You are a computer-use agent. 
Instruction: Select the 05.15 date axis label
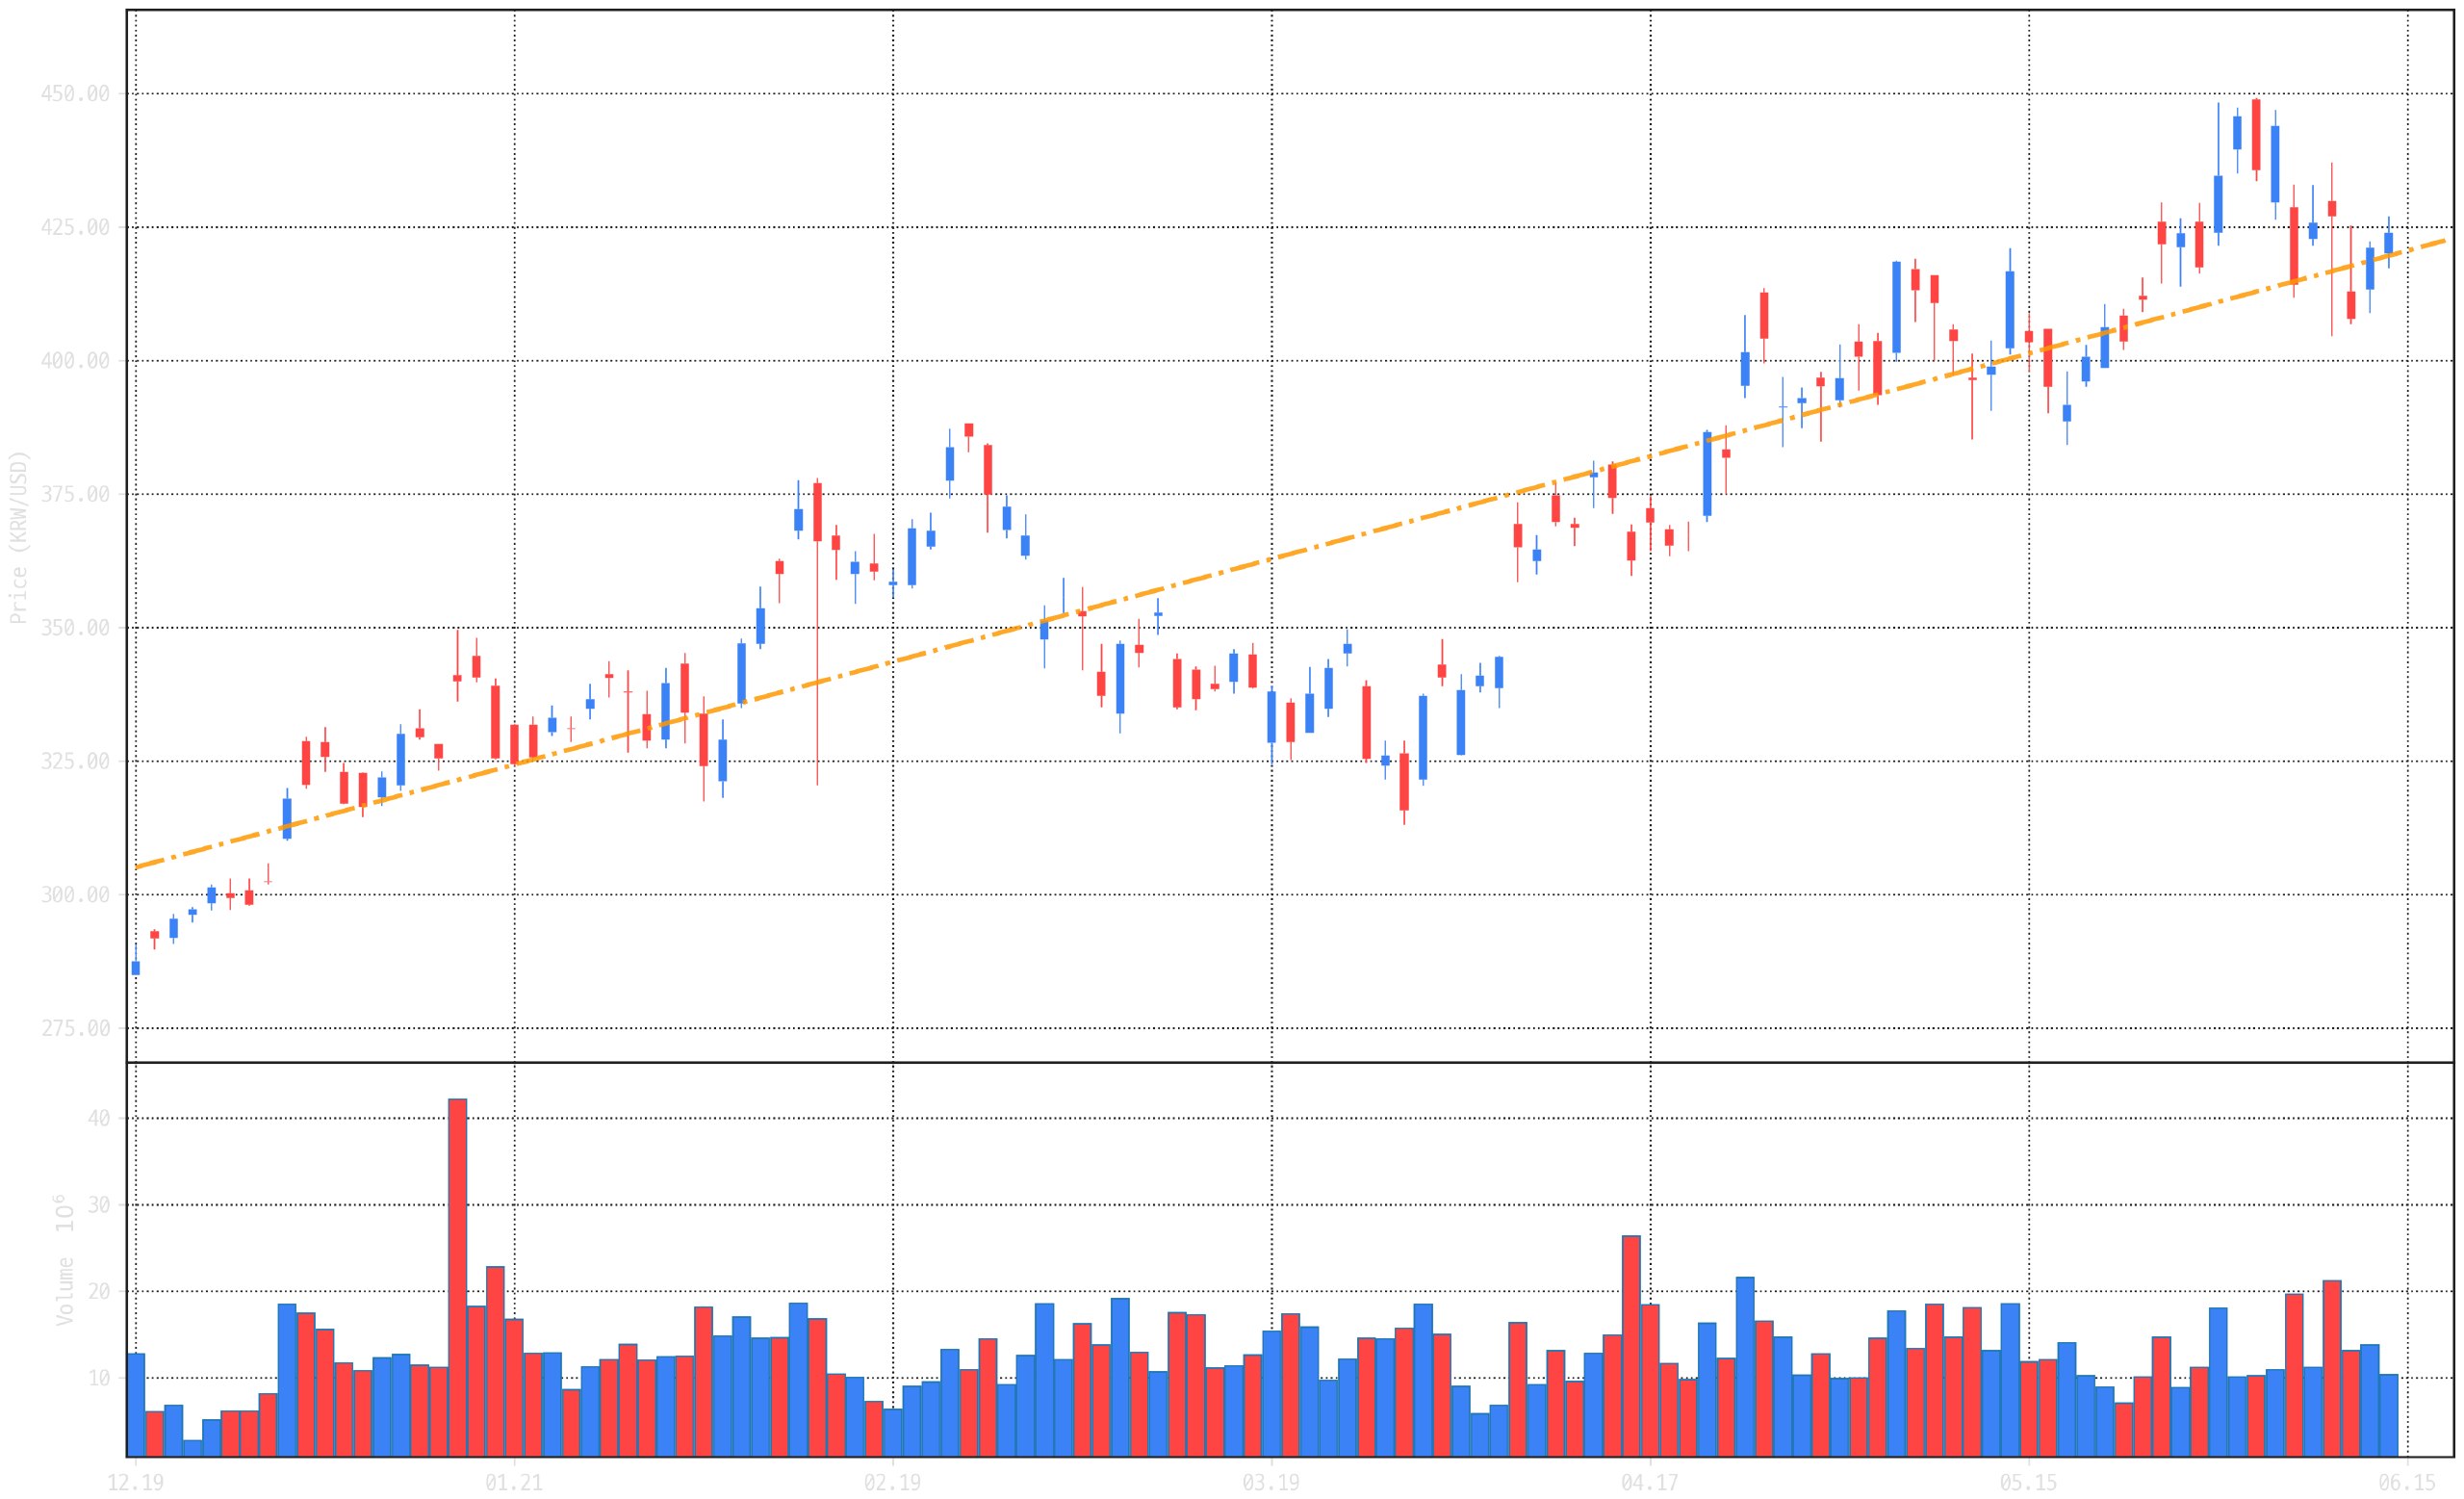pyautogui.click(x=2028, y=1482)
